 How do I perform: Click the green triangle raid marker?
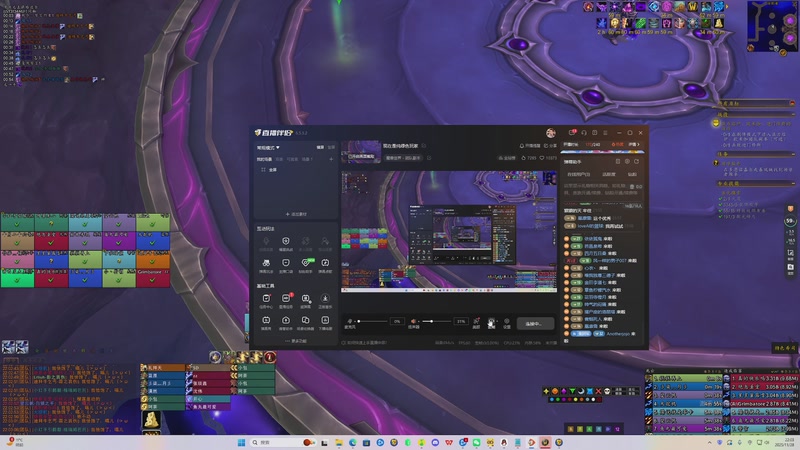pyautogui.click(x=572, y=391)
